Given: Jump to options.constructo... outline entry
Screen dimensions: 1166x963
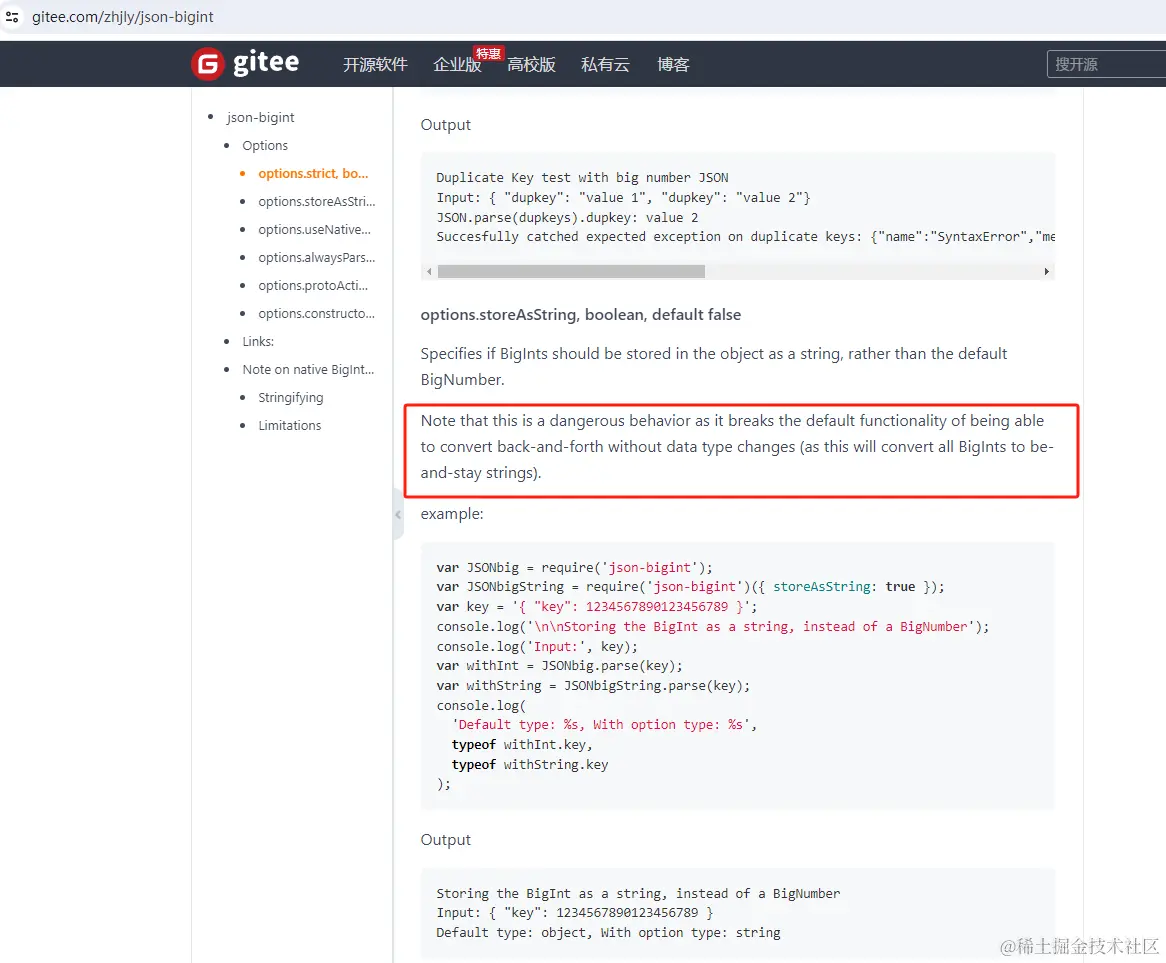Looking at the screenshot, I should tap(317, 314).
